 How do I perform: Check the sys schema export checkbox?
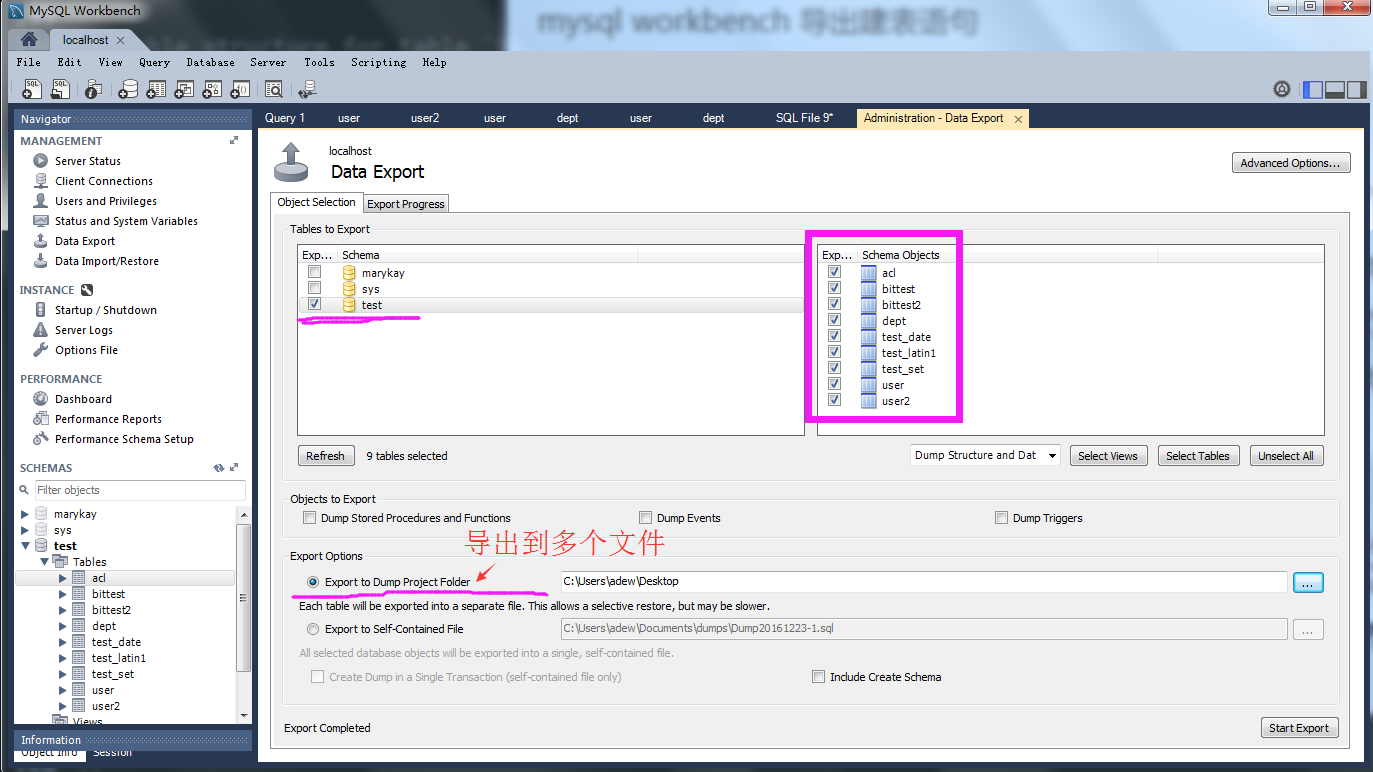tap(315, 288)
